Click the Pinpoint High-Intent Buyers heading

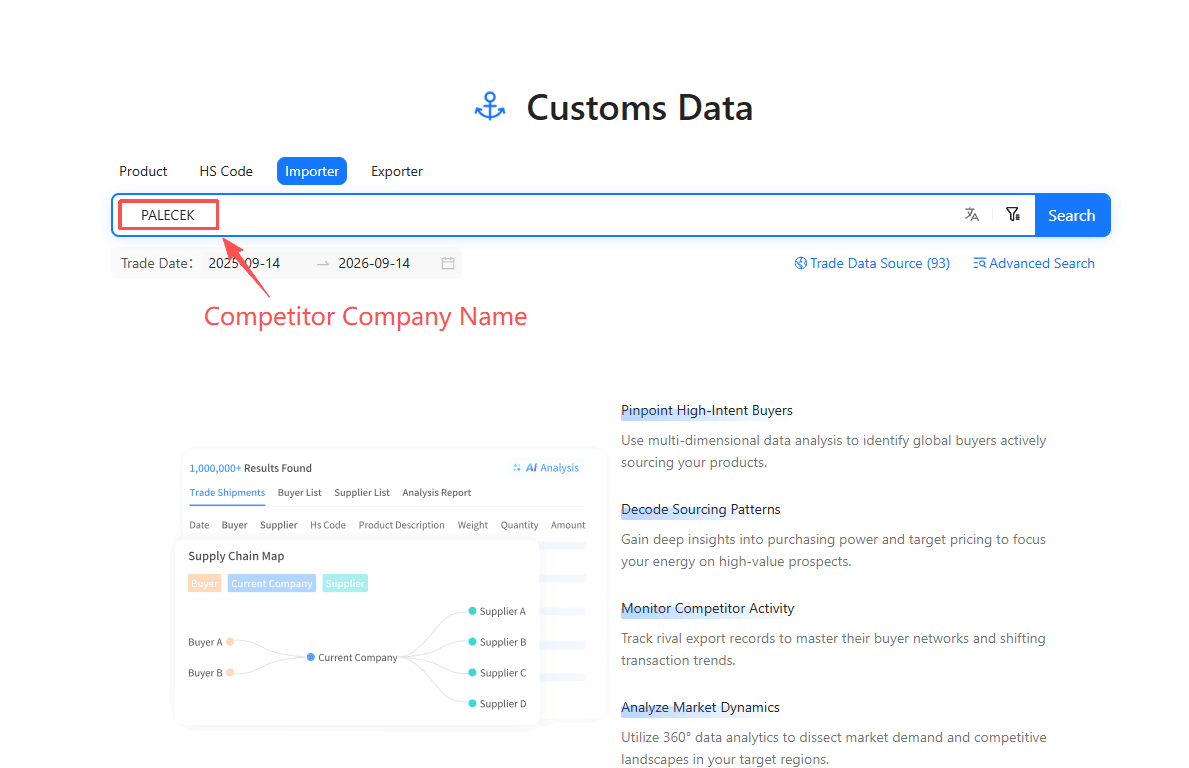click(x=707, y=410)
